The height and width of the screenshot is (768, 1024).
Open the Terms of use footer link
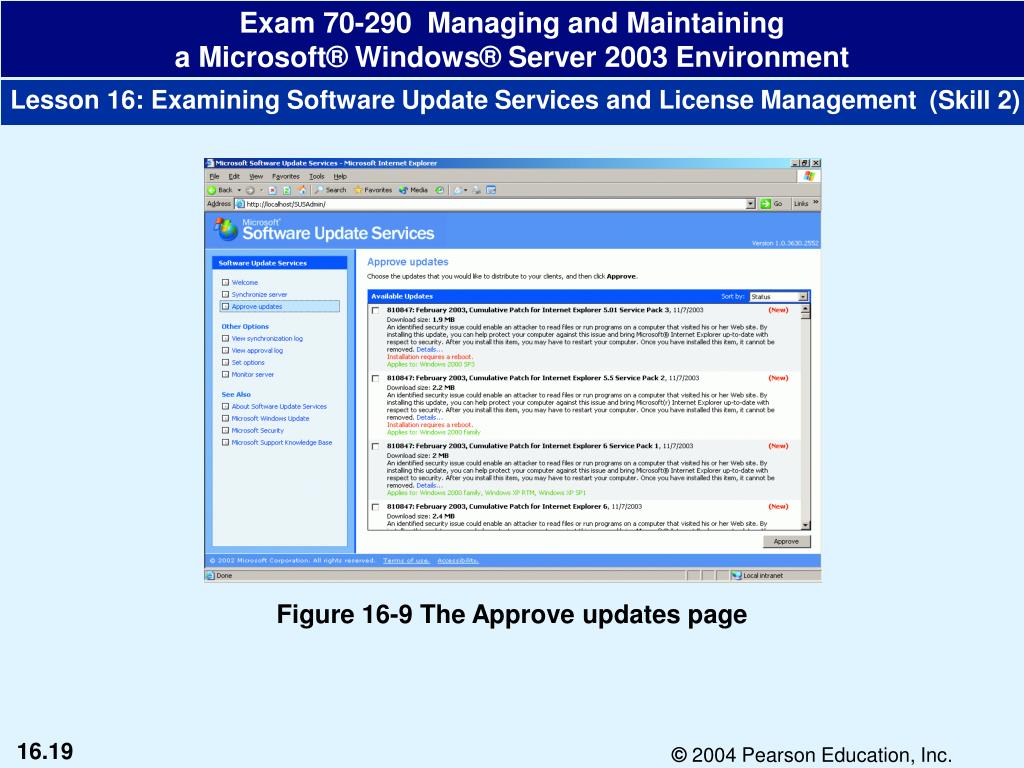tap(406, 560)
